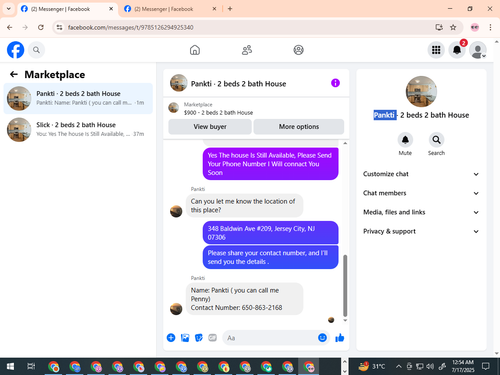Open install app icon in address bar
This screenshot has height=375, width=500.
click(439, 27)
